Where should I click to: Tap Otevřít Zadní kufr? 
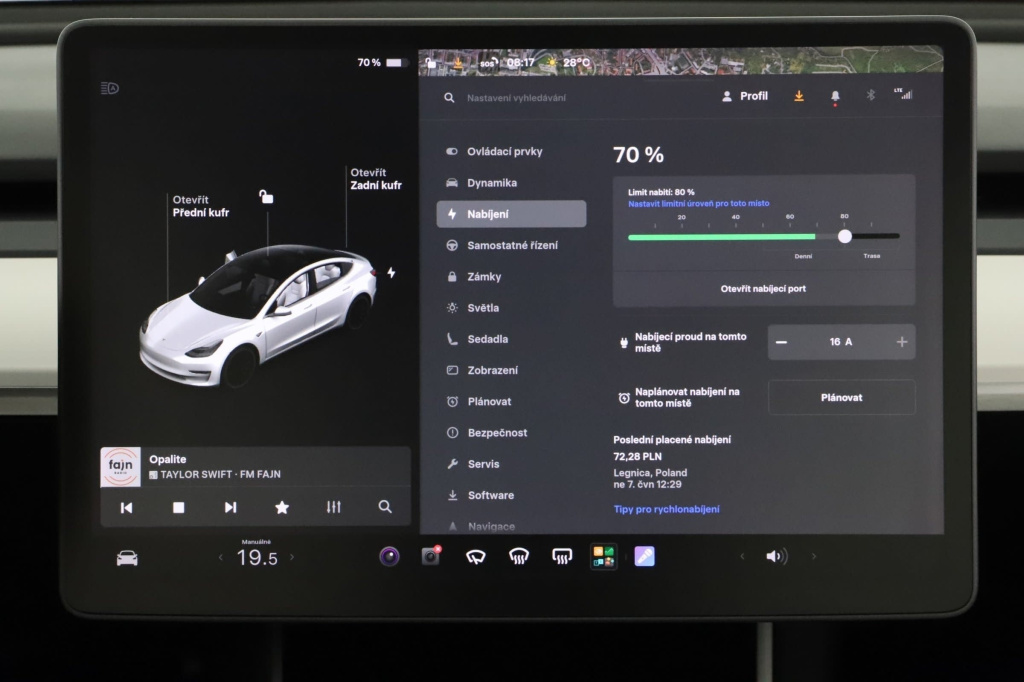376,178
